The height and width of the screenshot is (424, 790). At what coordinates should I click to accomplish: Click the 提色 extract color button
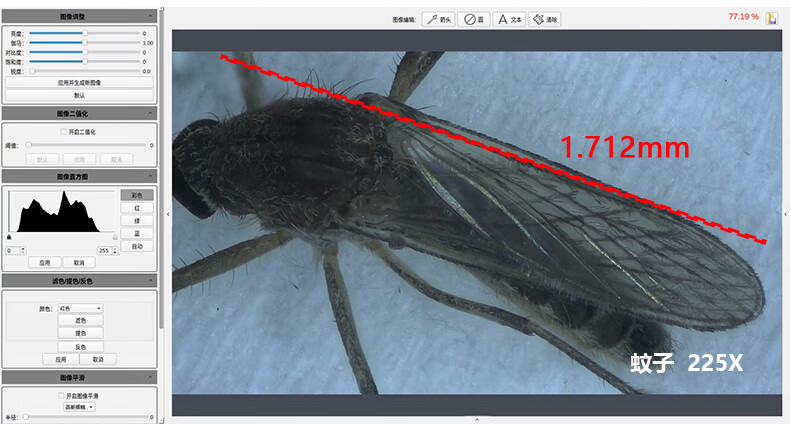81,333
